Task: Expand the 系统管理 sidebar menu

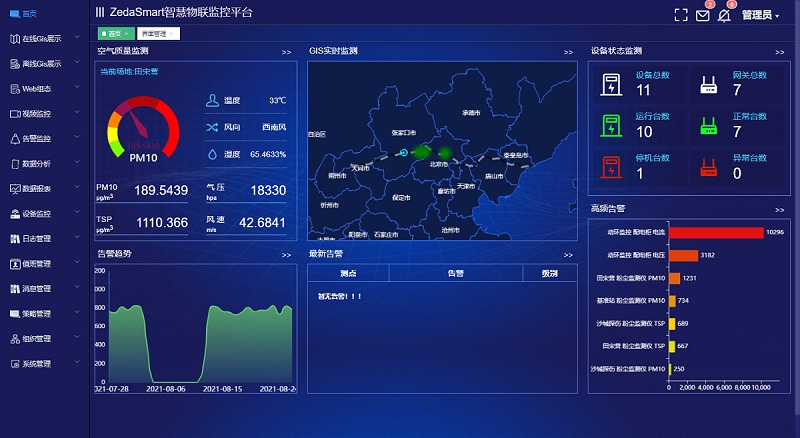Action: point(40,364)
